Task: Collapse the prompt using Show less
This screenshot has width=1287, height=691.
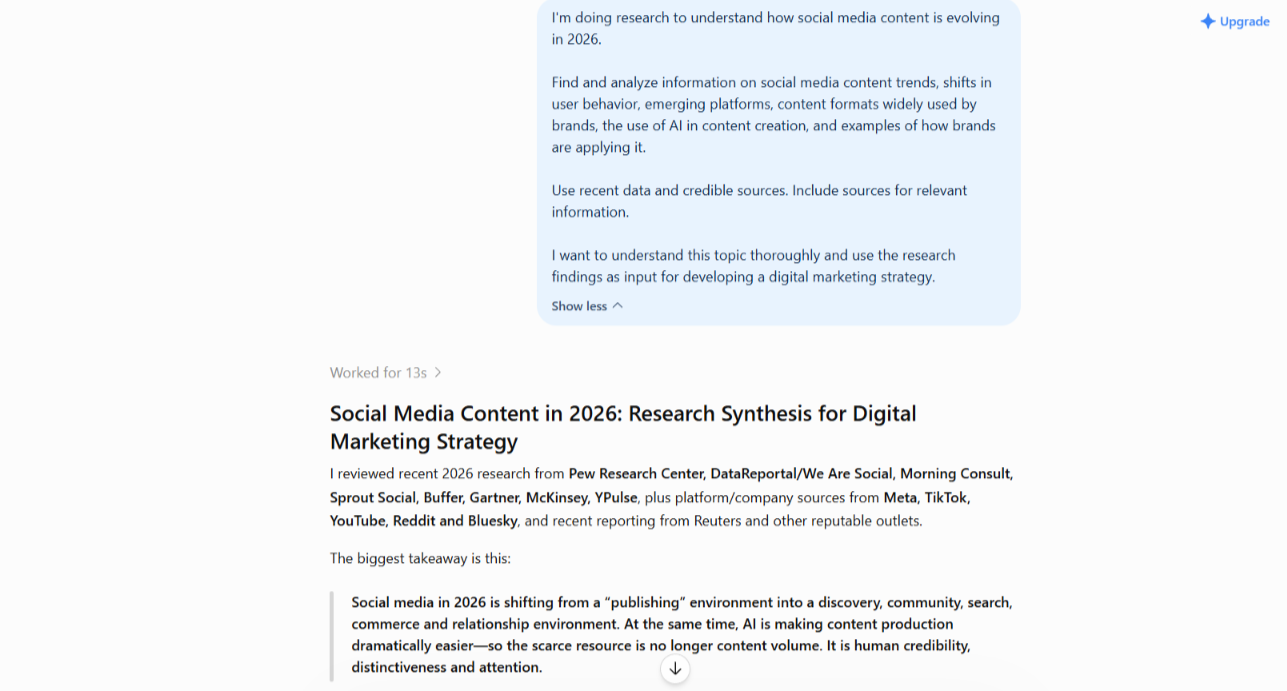Action: pyautogui.click(x=587, y=306)
